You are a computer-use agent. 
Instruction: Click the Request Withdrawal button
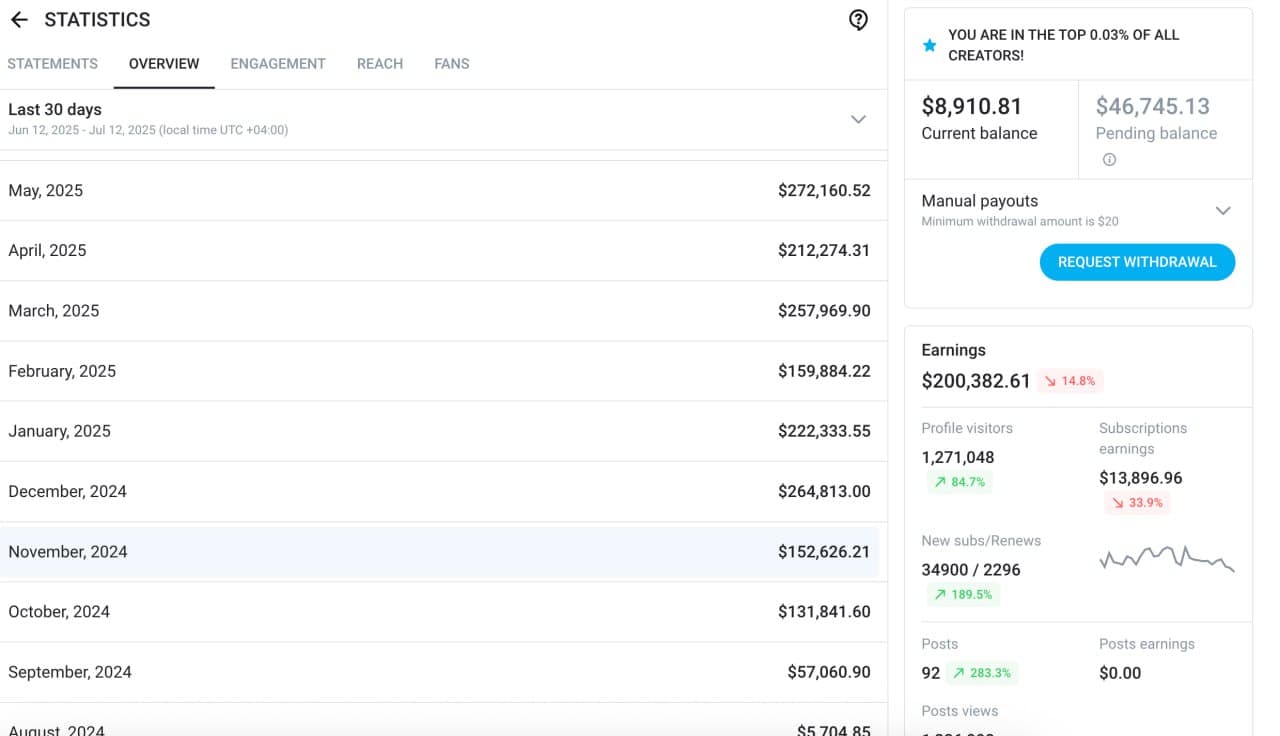[1137, 262]
